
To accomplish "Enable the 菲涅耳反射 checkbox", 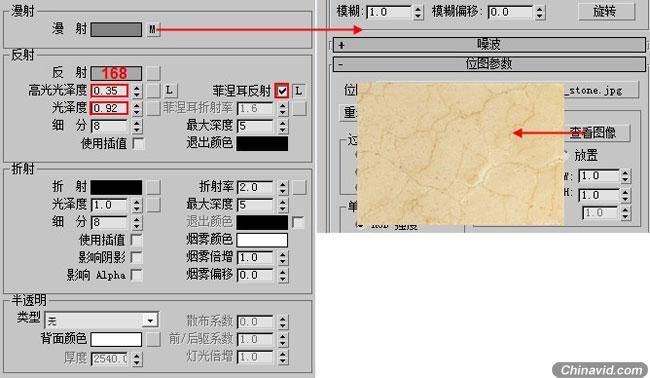I will pyautogui.click(x=282, y=91).
